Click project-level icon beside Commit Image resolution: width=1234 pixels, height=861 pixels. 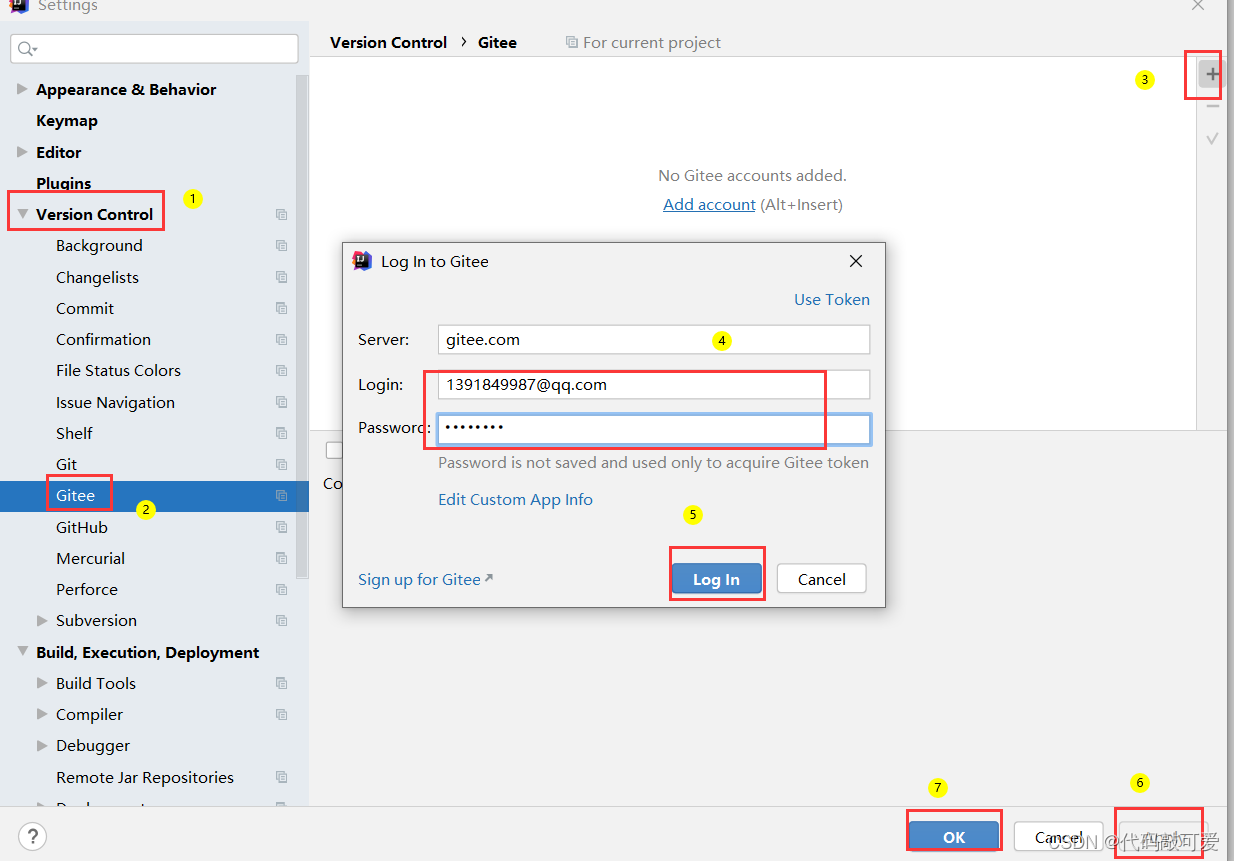coord(281,308)
